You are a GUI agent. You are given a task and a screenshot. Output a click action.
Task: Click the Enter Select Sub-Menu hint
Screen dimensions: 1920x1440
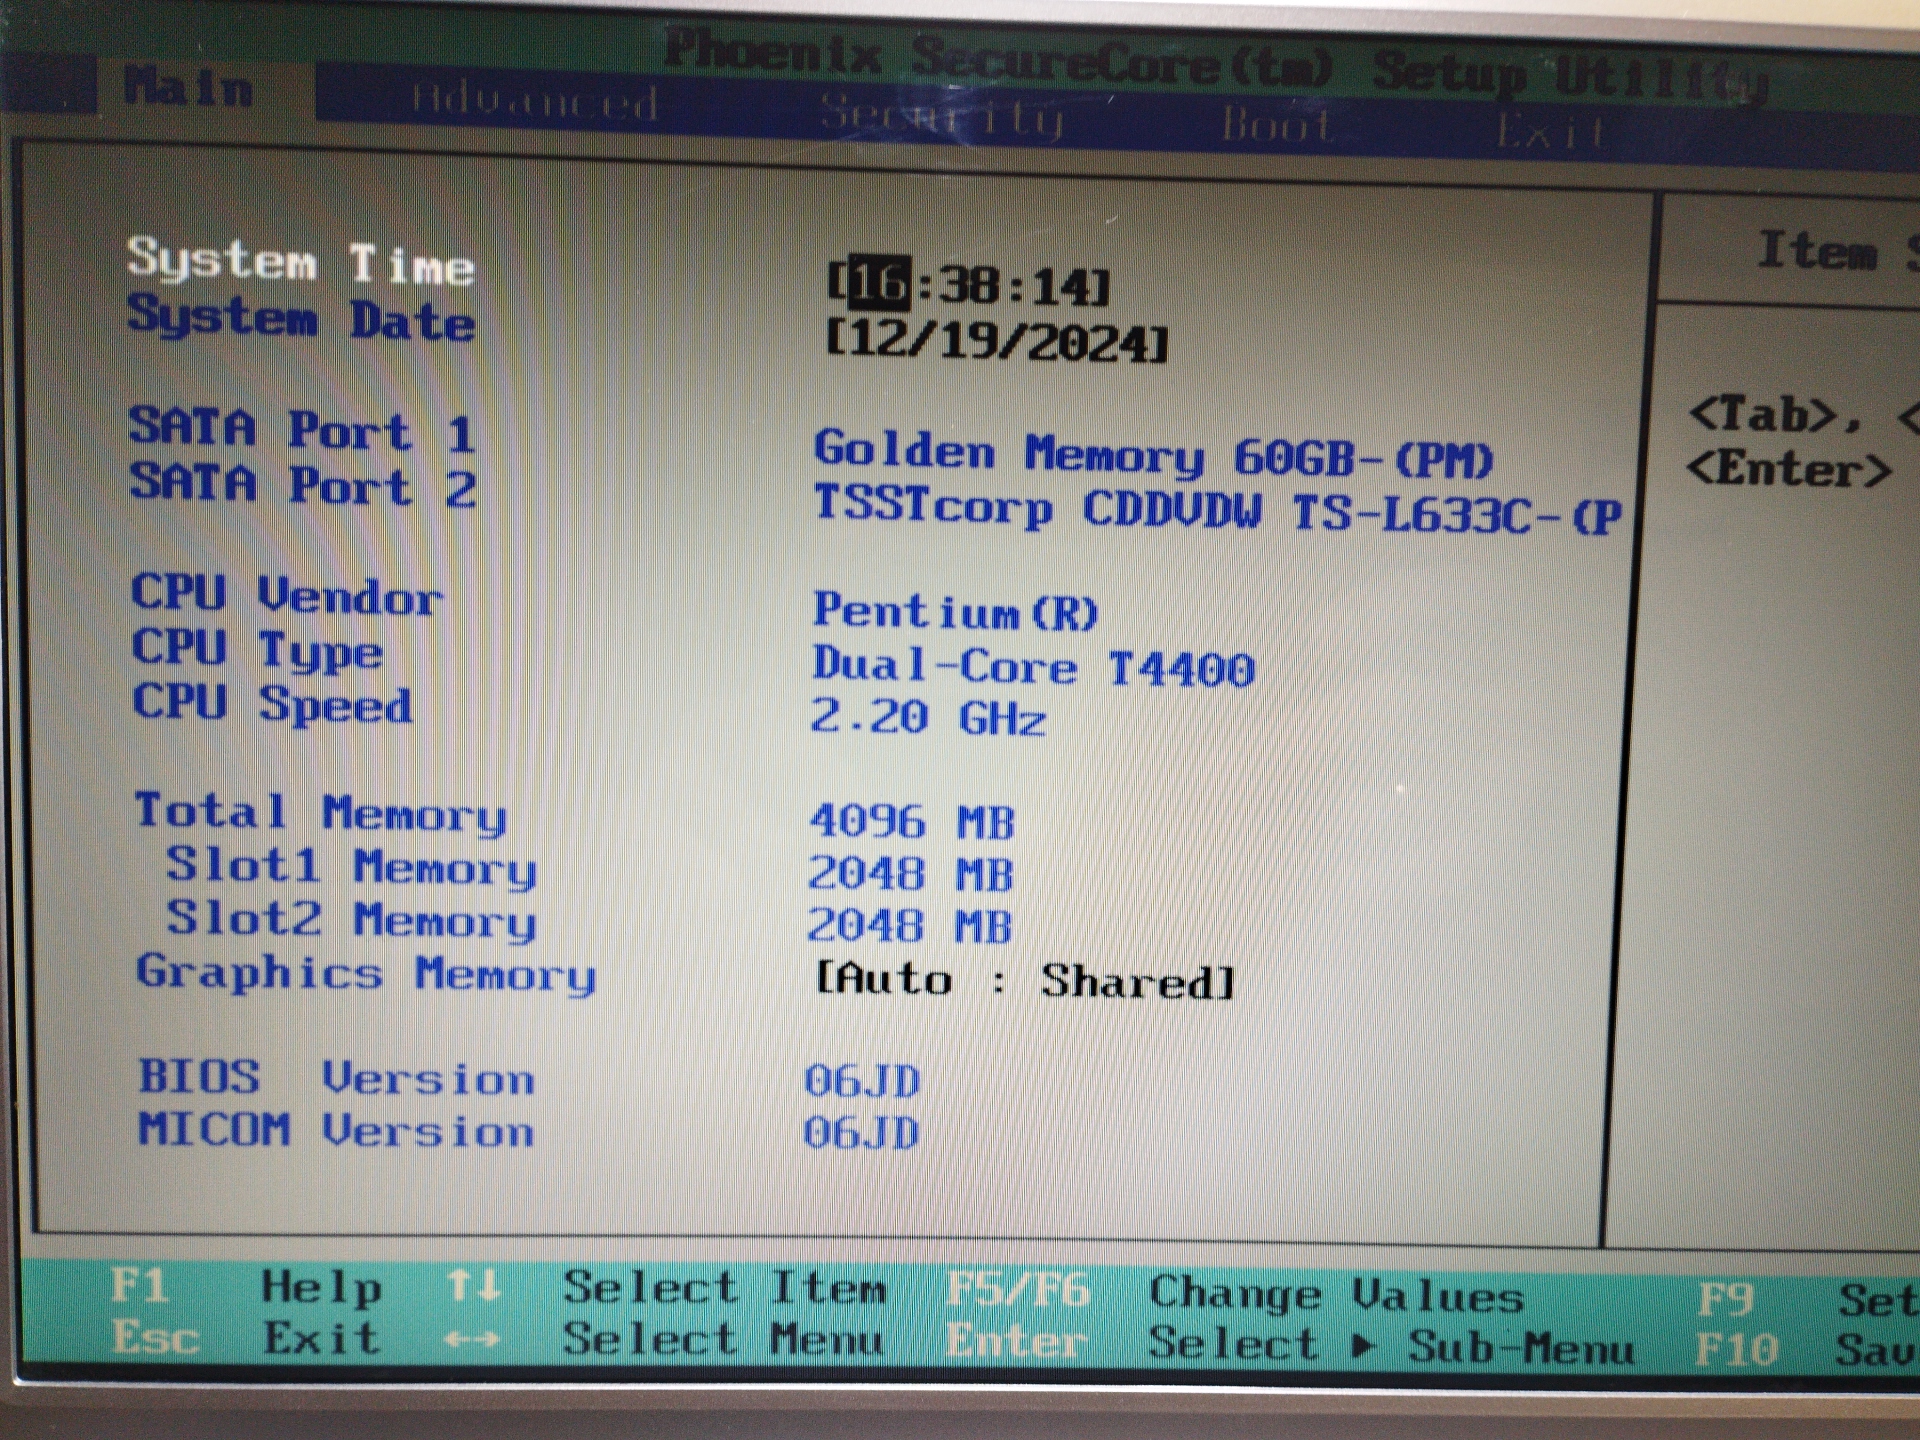pos(1290,1345)
